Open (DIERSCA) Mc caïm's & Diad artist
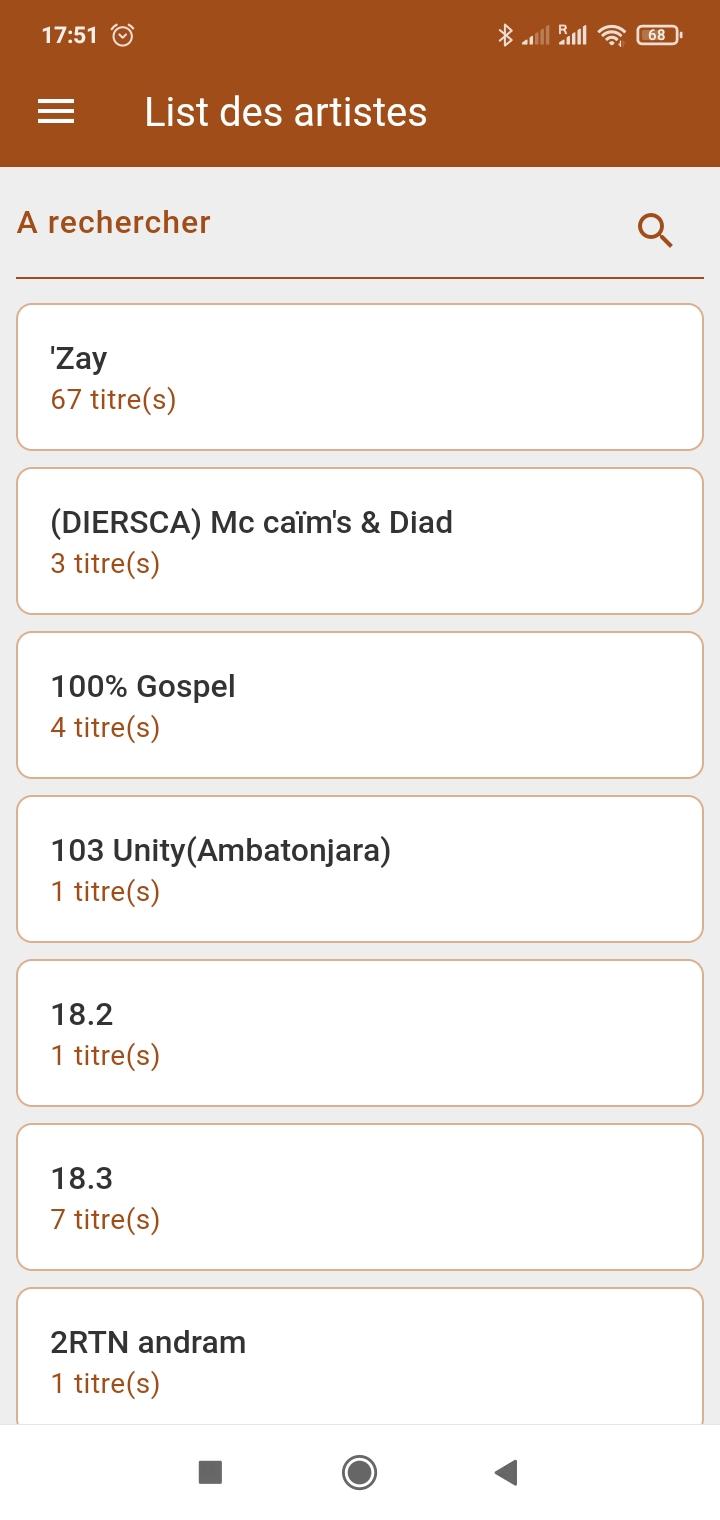The width and height of the screenshot is (720, 1520). tap(360, 541)
